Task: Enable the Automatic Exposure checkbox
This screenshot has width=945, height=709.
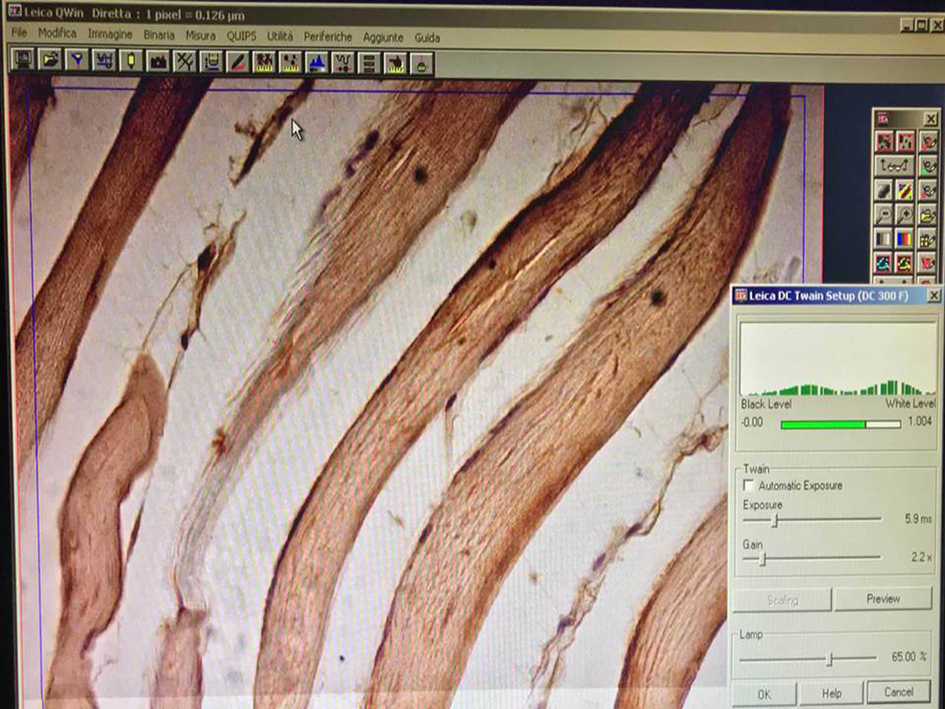Action: tap(749, 485)
